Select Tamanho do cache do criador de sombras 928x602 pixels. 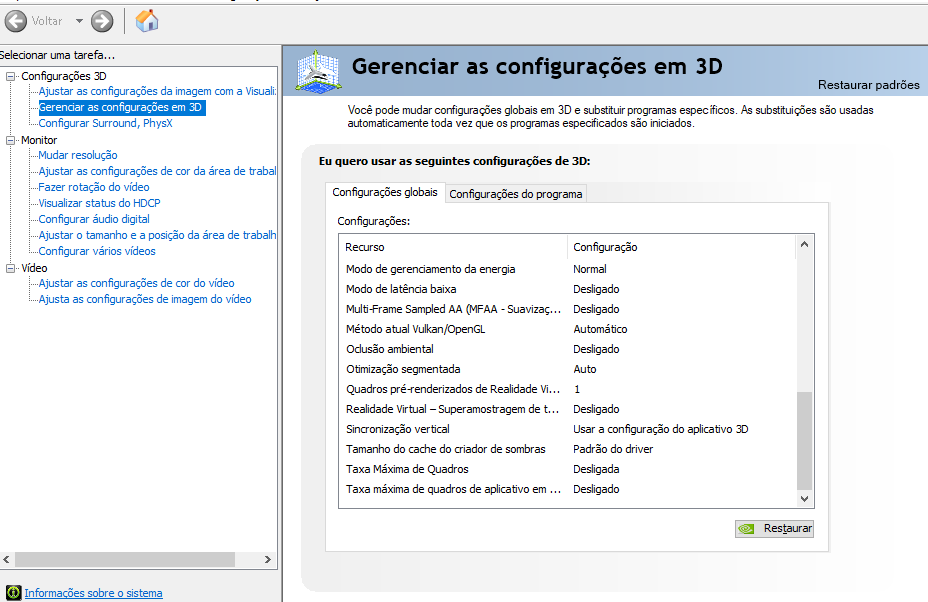click(567, 449)
